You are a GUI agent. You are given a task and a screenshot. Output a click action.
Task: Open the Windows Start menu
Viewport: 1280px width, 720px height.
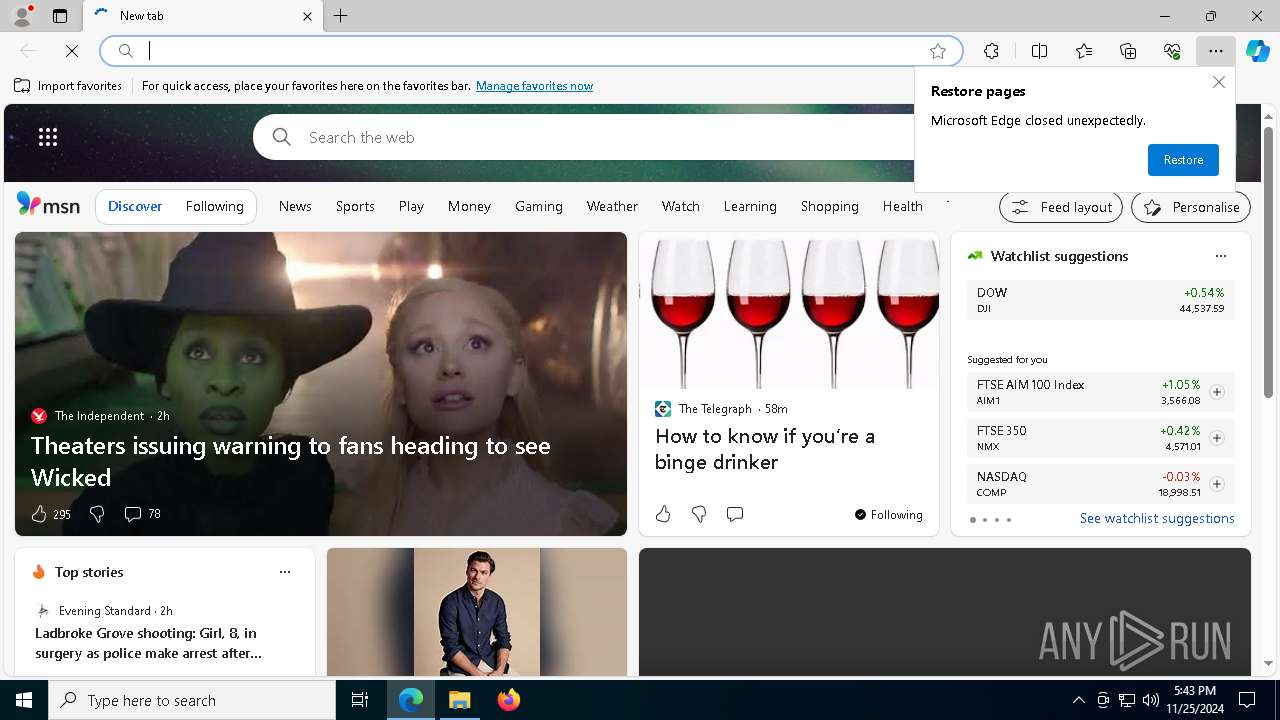click(24, 700)
